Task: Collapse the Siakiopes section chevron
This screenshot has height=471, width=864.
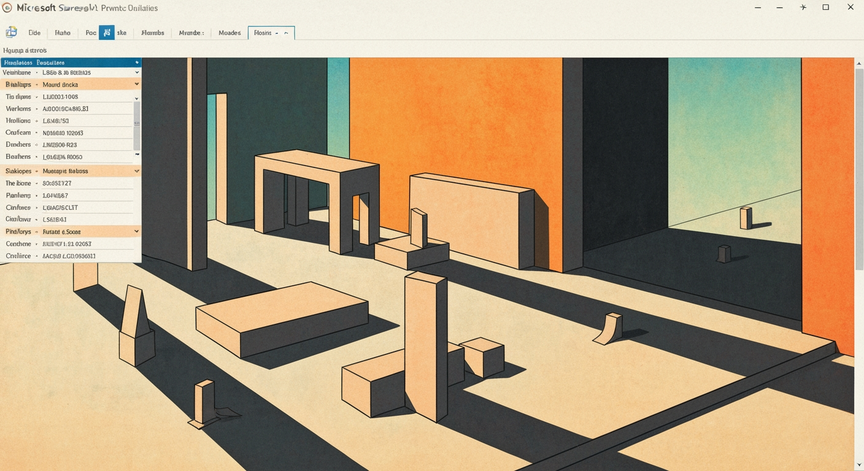Action: coord(137,171)
